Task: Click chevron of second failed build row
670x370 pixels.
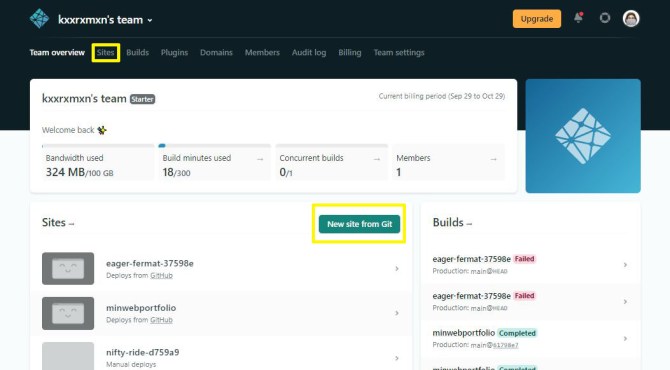Action: [x=625, y=302]
